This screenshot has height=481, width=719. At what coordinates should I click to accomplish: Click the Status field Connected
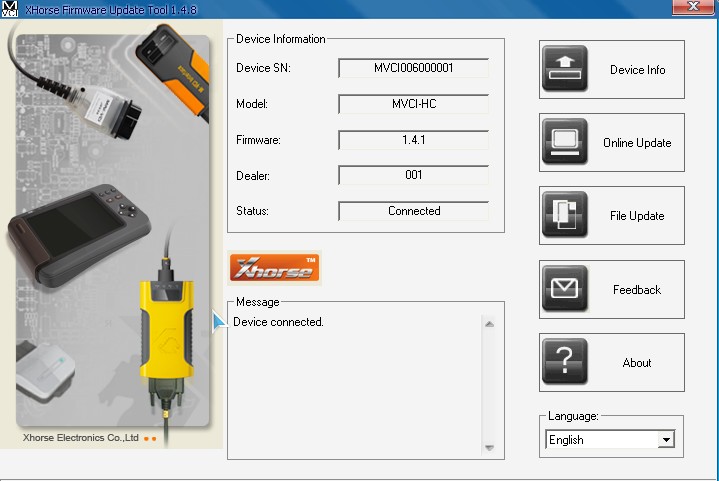tap(414, 211)
